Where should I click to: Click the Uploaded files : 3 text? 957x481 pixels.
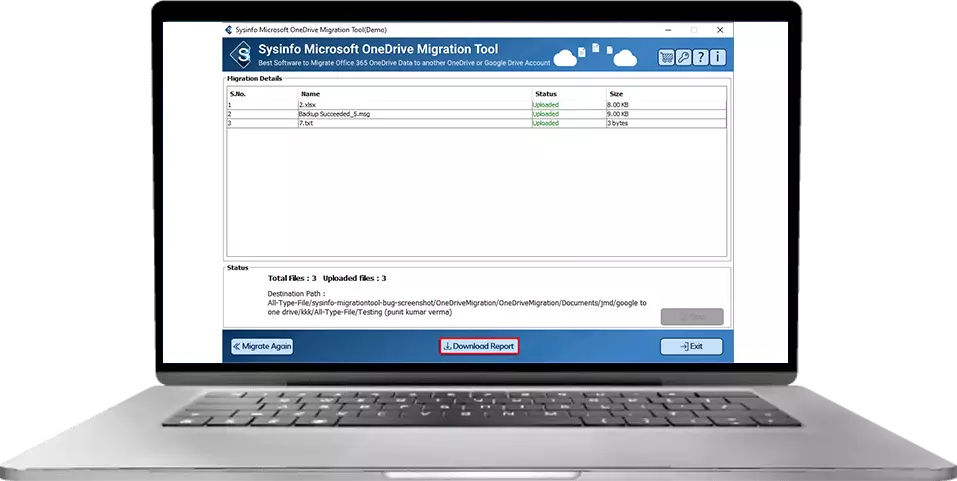click(355, 278)
